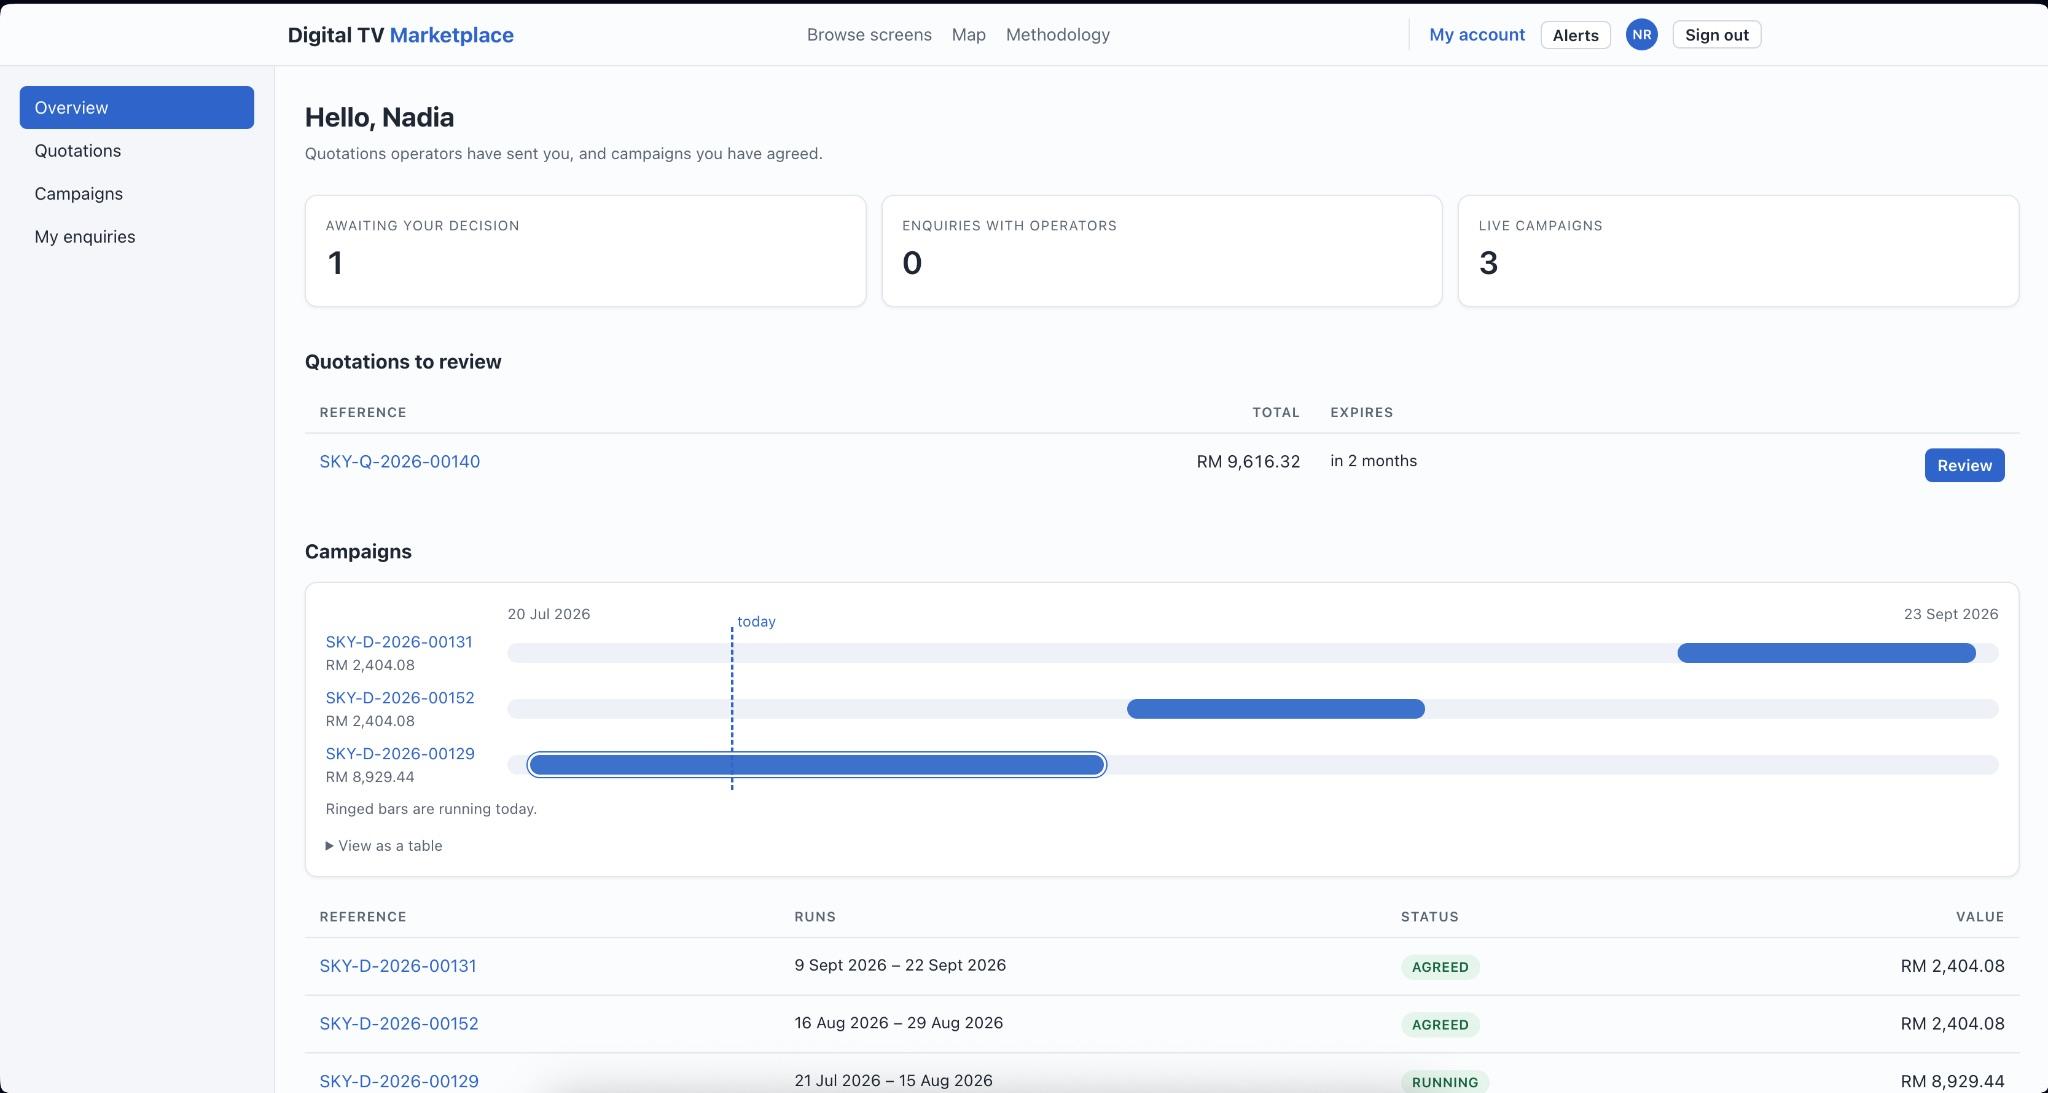Click the Digital TV Marketplace logo
The width and height of the screenshot is (2048, 1093).
click(400, 35)
